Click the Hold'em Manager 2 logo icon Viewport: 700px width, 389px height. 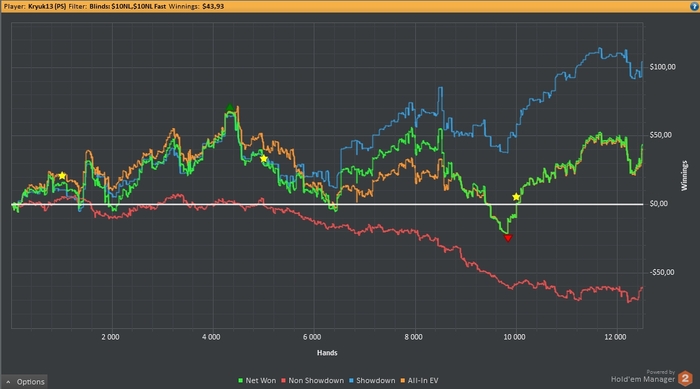click(x=685, y=378)
